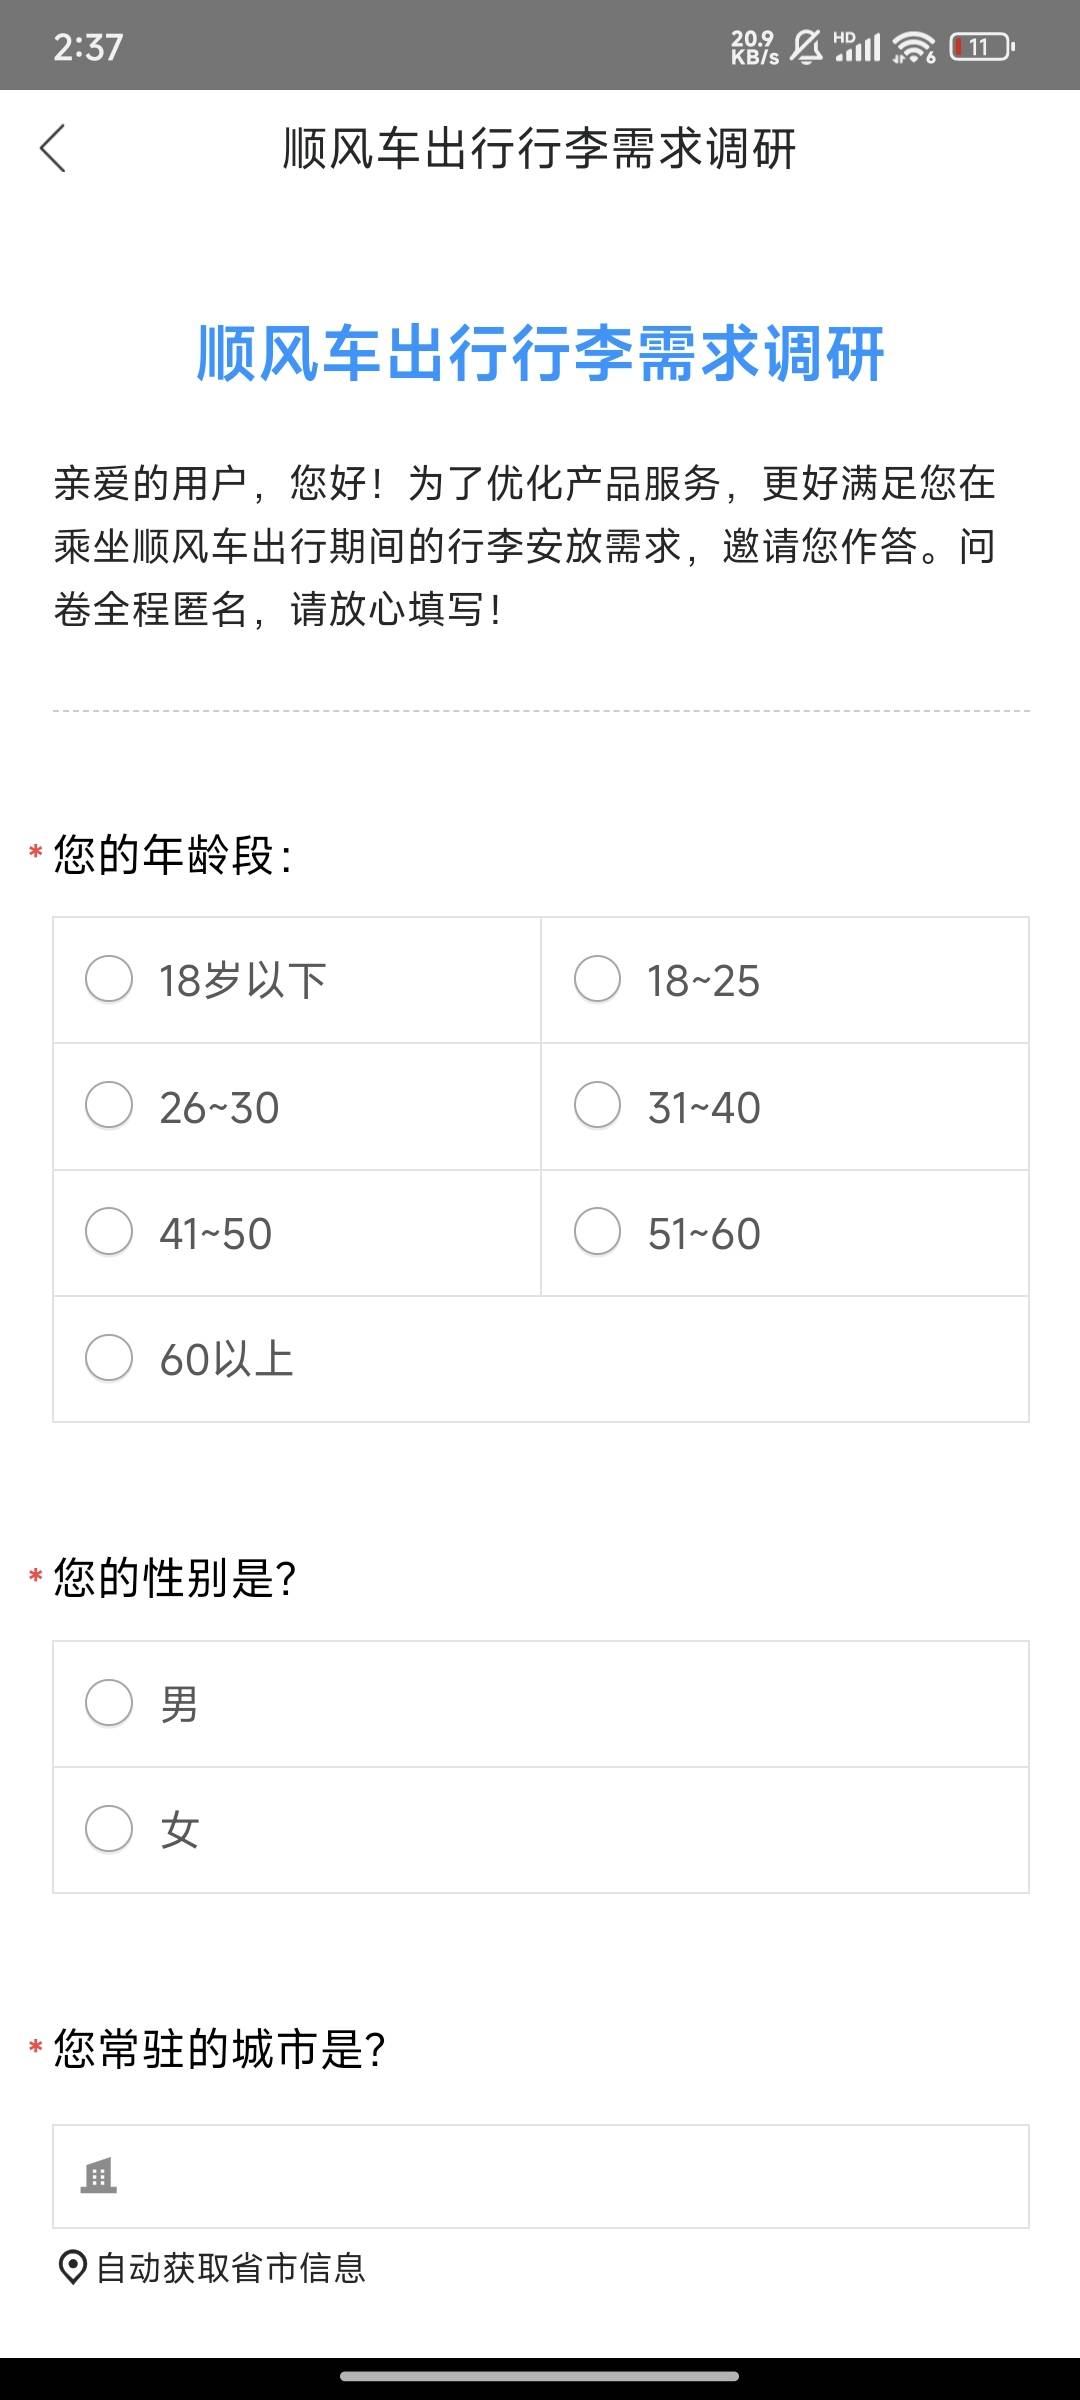Select the 18岁以下 age option
This screenshot has width=1080, height=2400.
(x=297, y=980)
